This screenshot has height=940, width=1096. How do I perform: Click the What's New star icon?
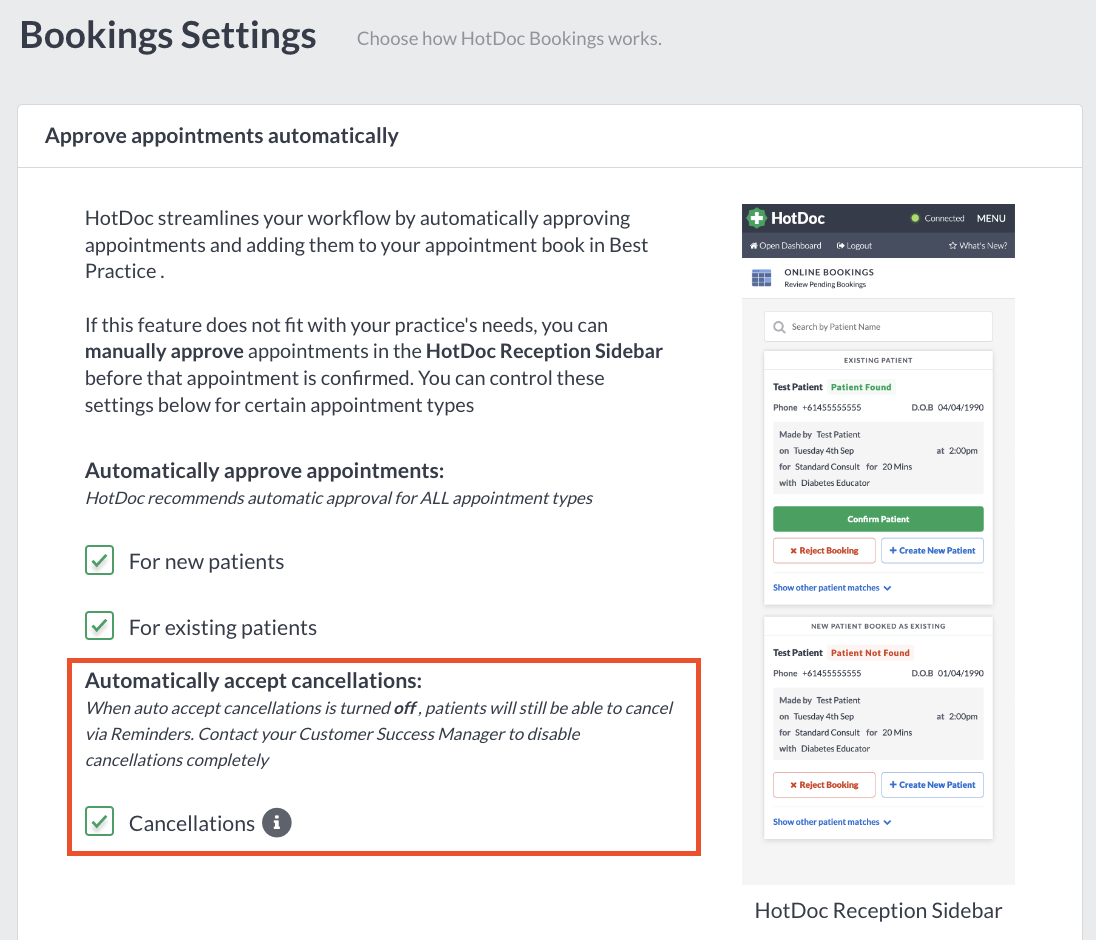coord(952,246)
